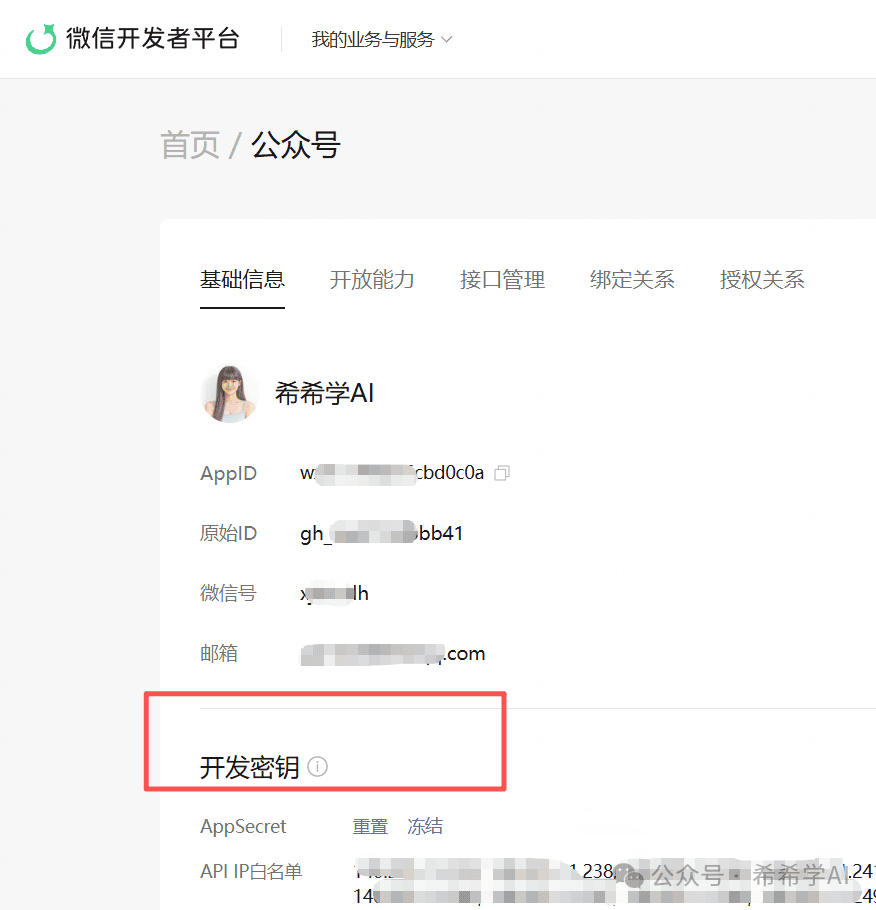Click the 希希学AI account avatar
The width and height of the screenshot is (876, 910).
click(x=229, y=393)
